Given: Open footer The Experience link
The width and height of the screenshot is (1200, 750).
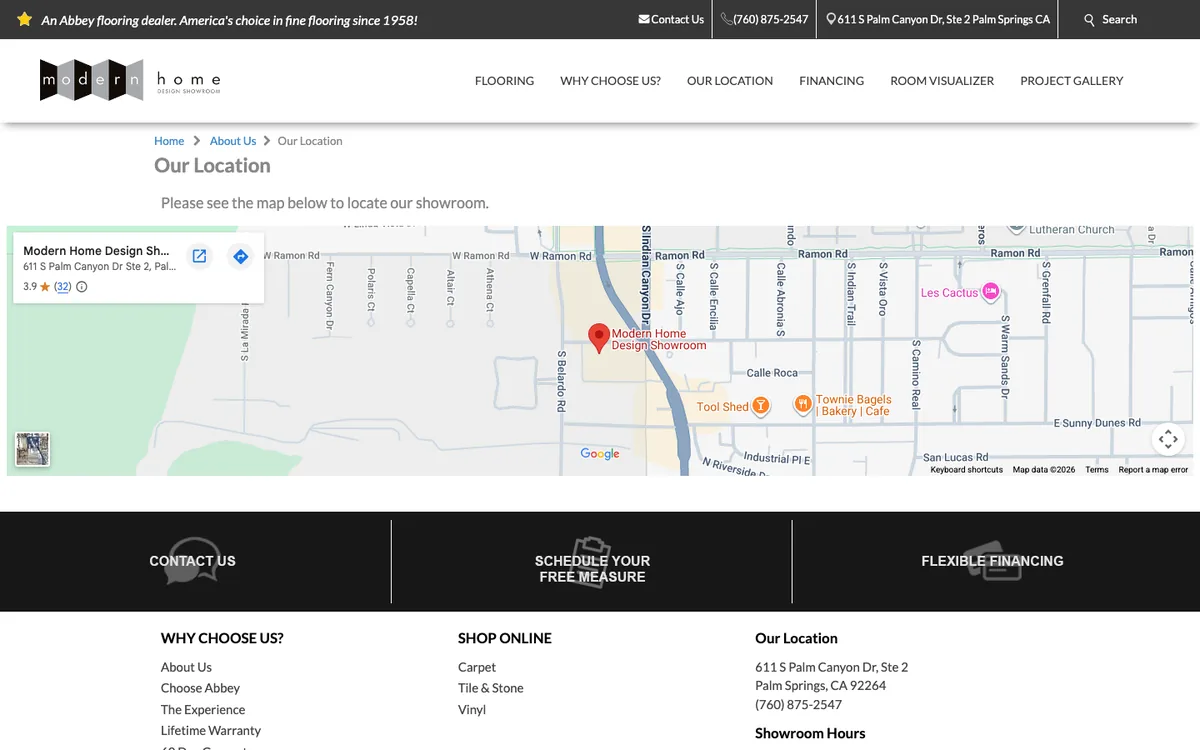Looking at the screenshot, I should (x=203, y=709).
